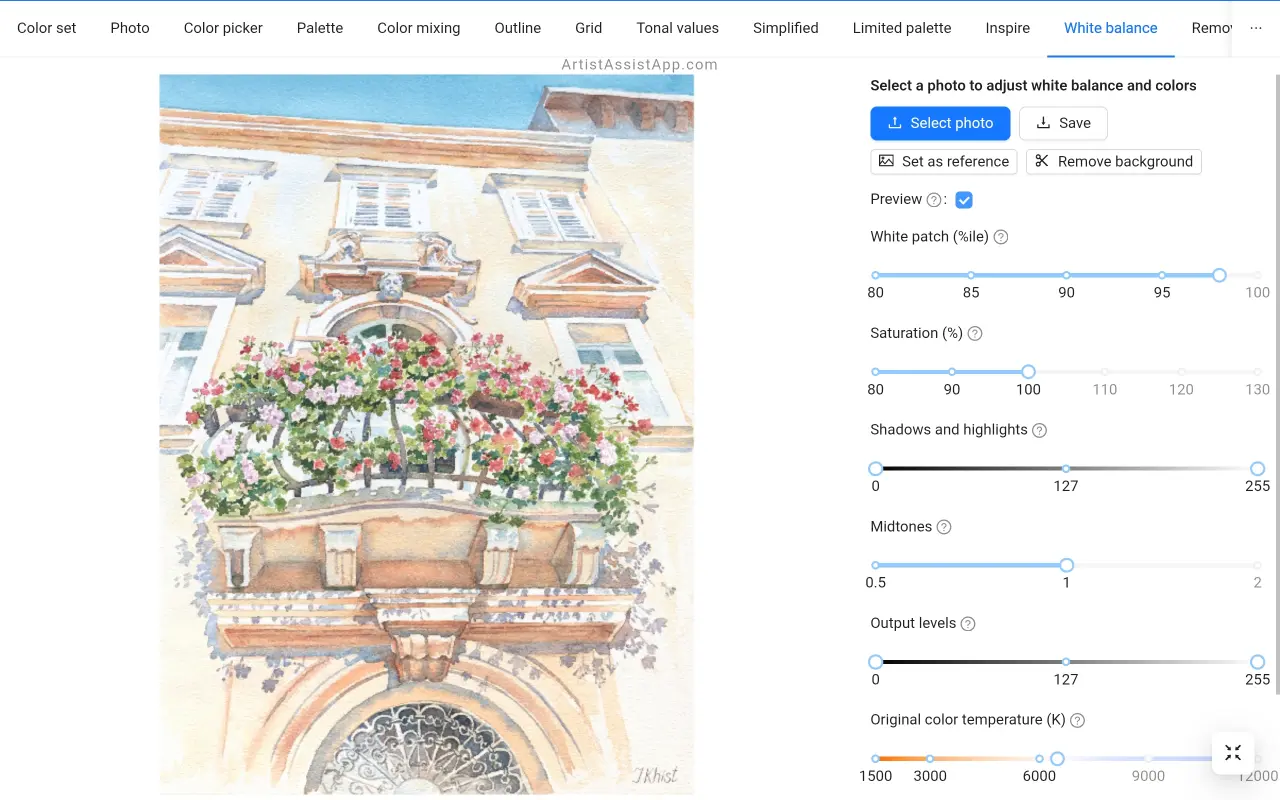Screen dimensions: 1280x800
Task: Open the Inspire tab
Action: pyautogui.click(x=1008, y=28)
